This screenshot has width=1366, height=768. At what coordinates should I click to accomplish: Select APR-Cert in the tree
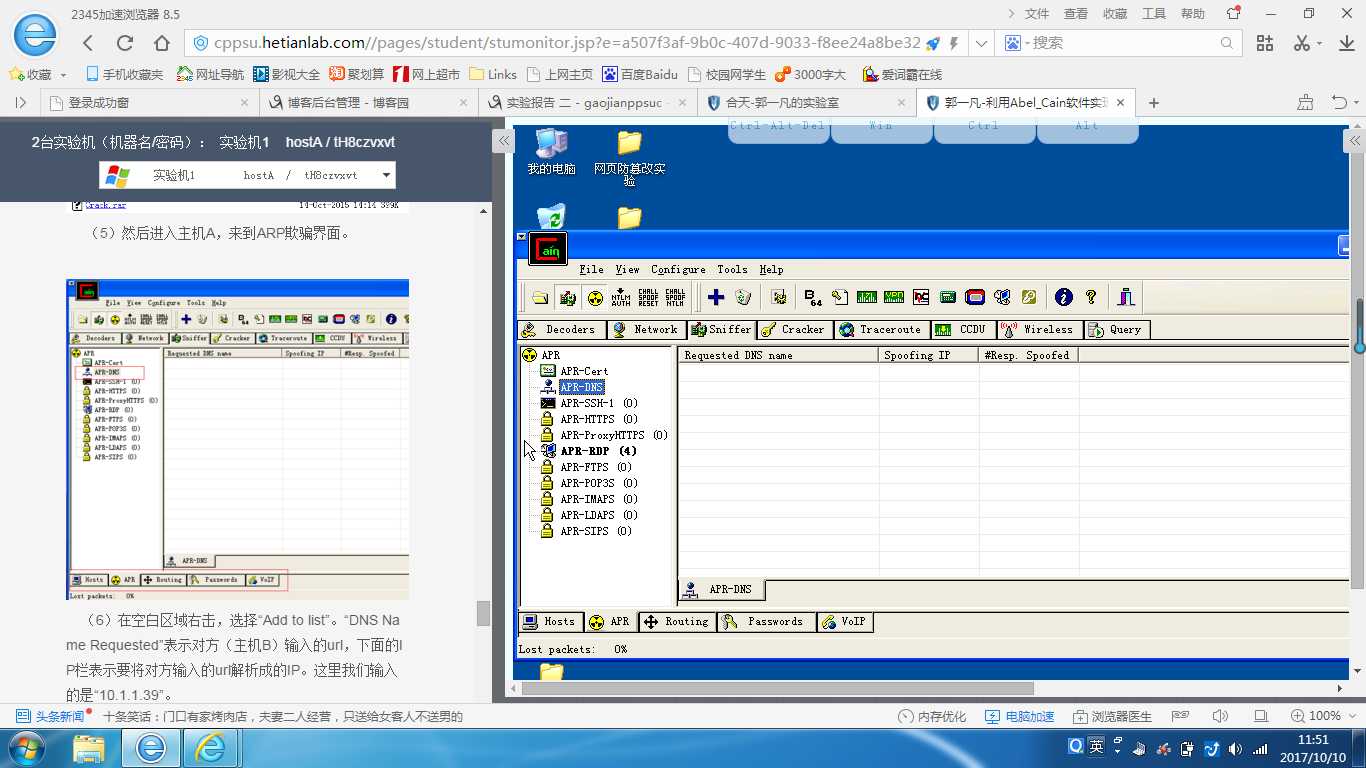coord(584,371)
